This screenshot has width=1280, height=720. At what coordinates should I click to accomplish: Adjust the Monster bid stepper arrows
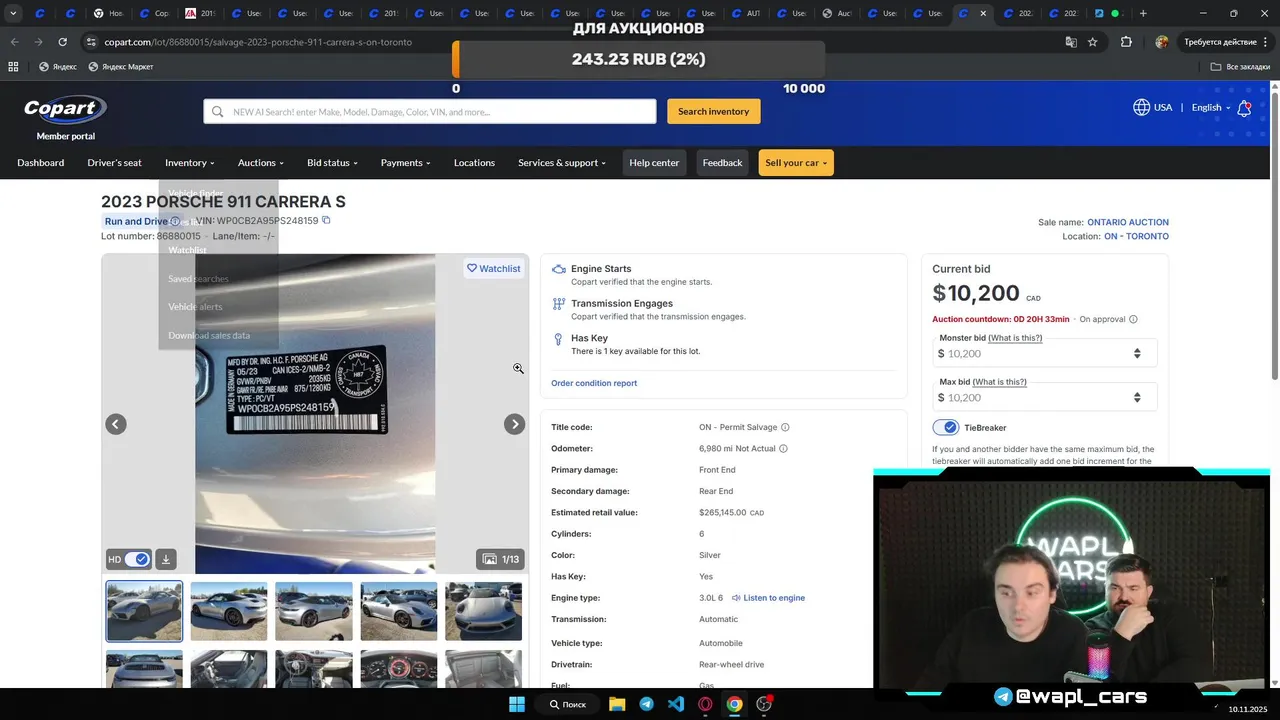pos(1137,353)
